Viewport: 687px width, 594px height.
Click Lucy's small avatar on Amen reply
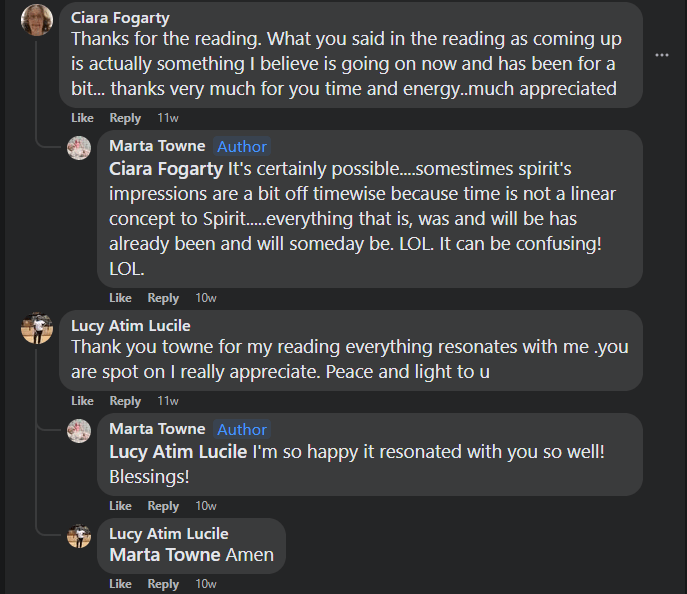tap(79, 536)
